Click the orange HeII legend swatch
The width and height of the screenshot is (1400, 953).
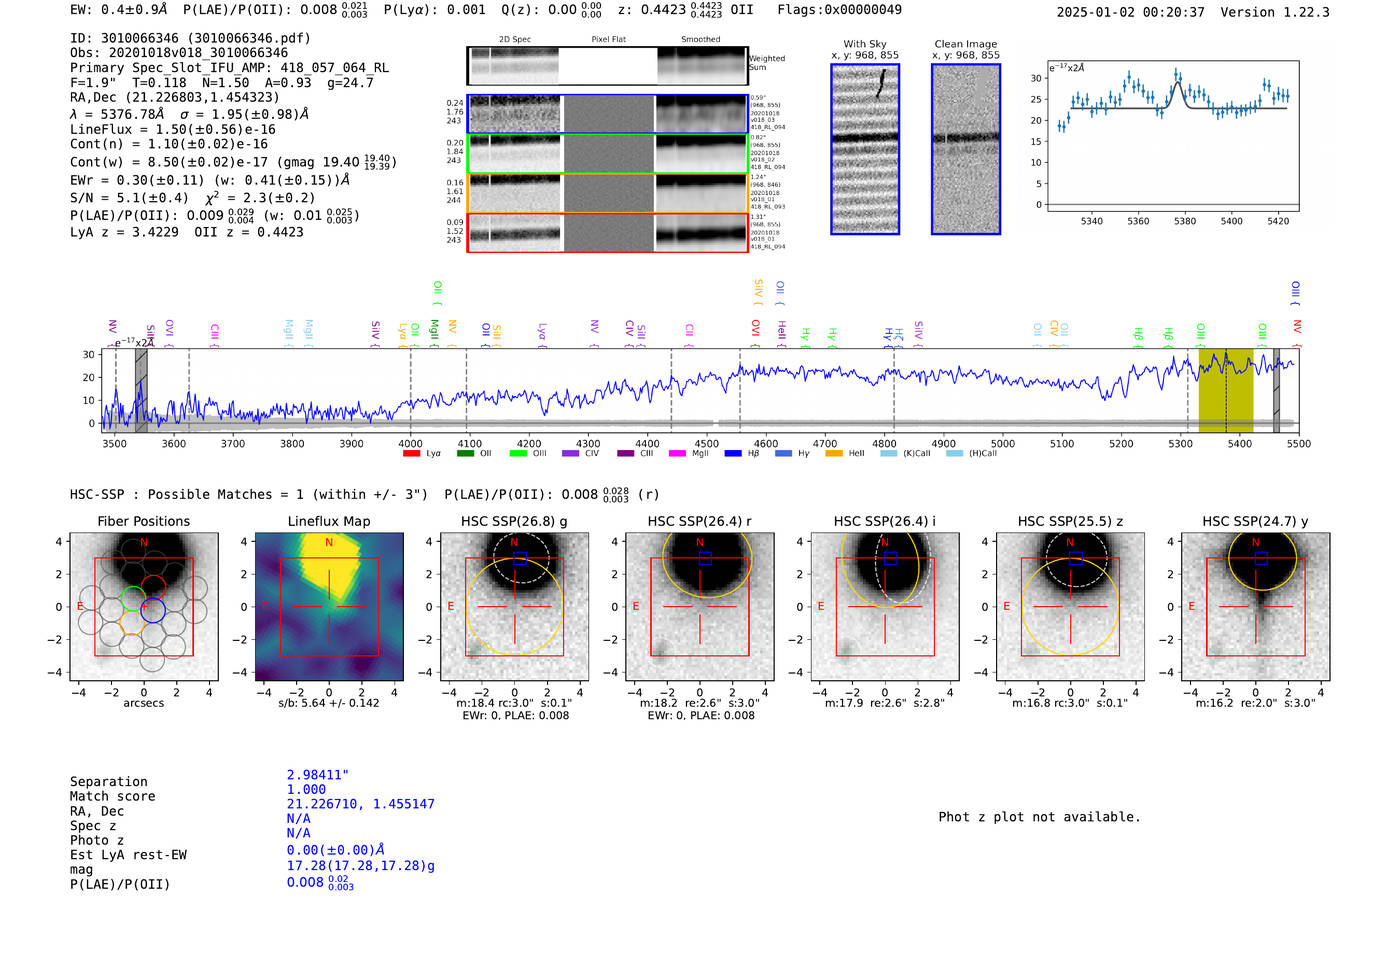click(x=834, y=453)
